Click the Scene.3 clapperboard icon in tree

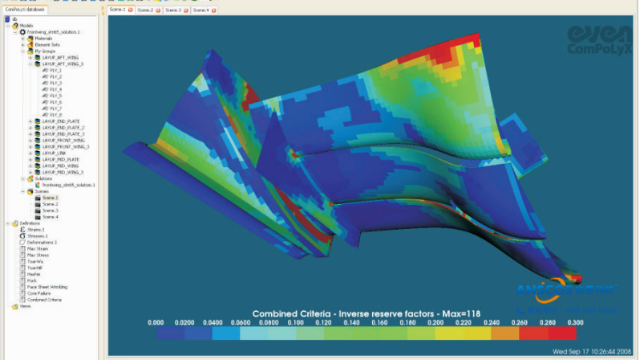point(38,211)
